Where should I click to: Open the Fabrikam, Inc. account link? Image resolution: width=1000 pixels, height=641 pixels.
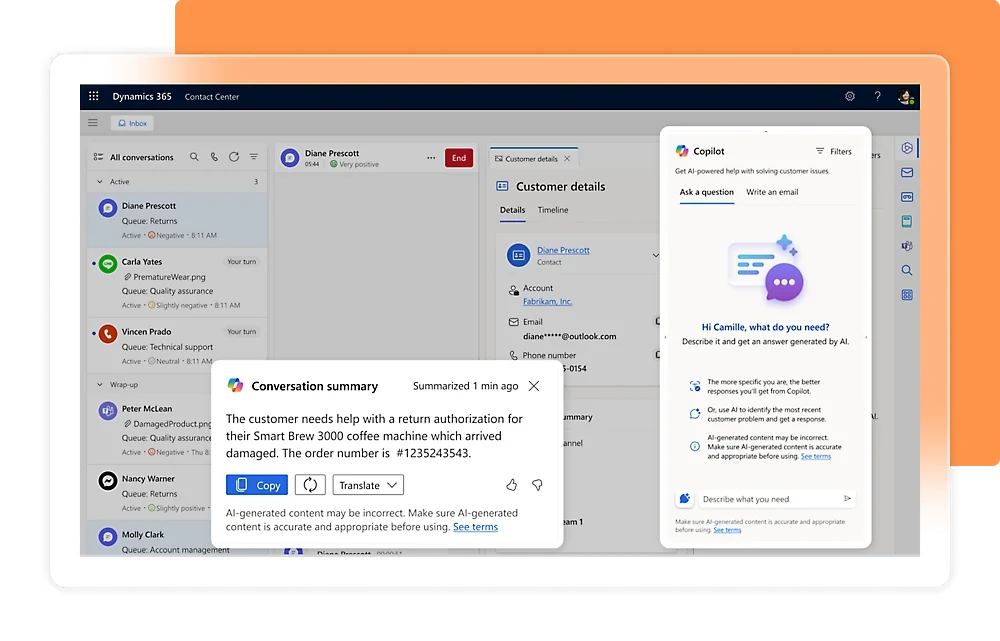tap(547, 301)
